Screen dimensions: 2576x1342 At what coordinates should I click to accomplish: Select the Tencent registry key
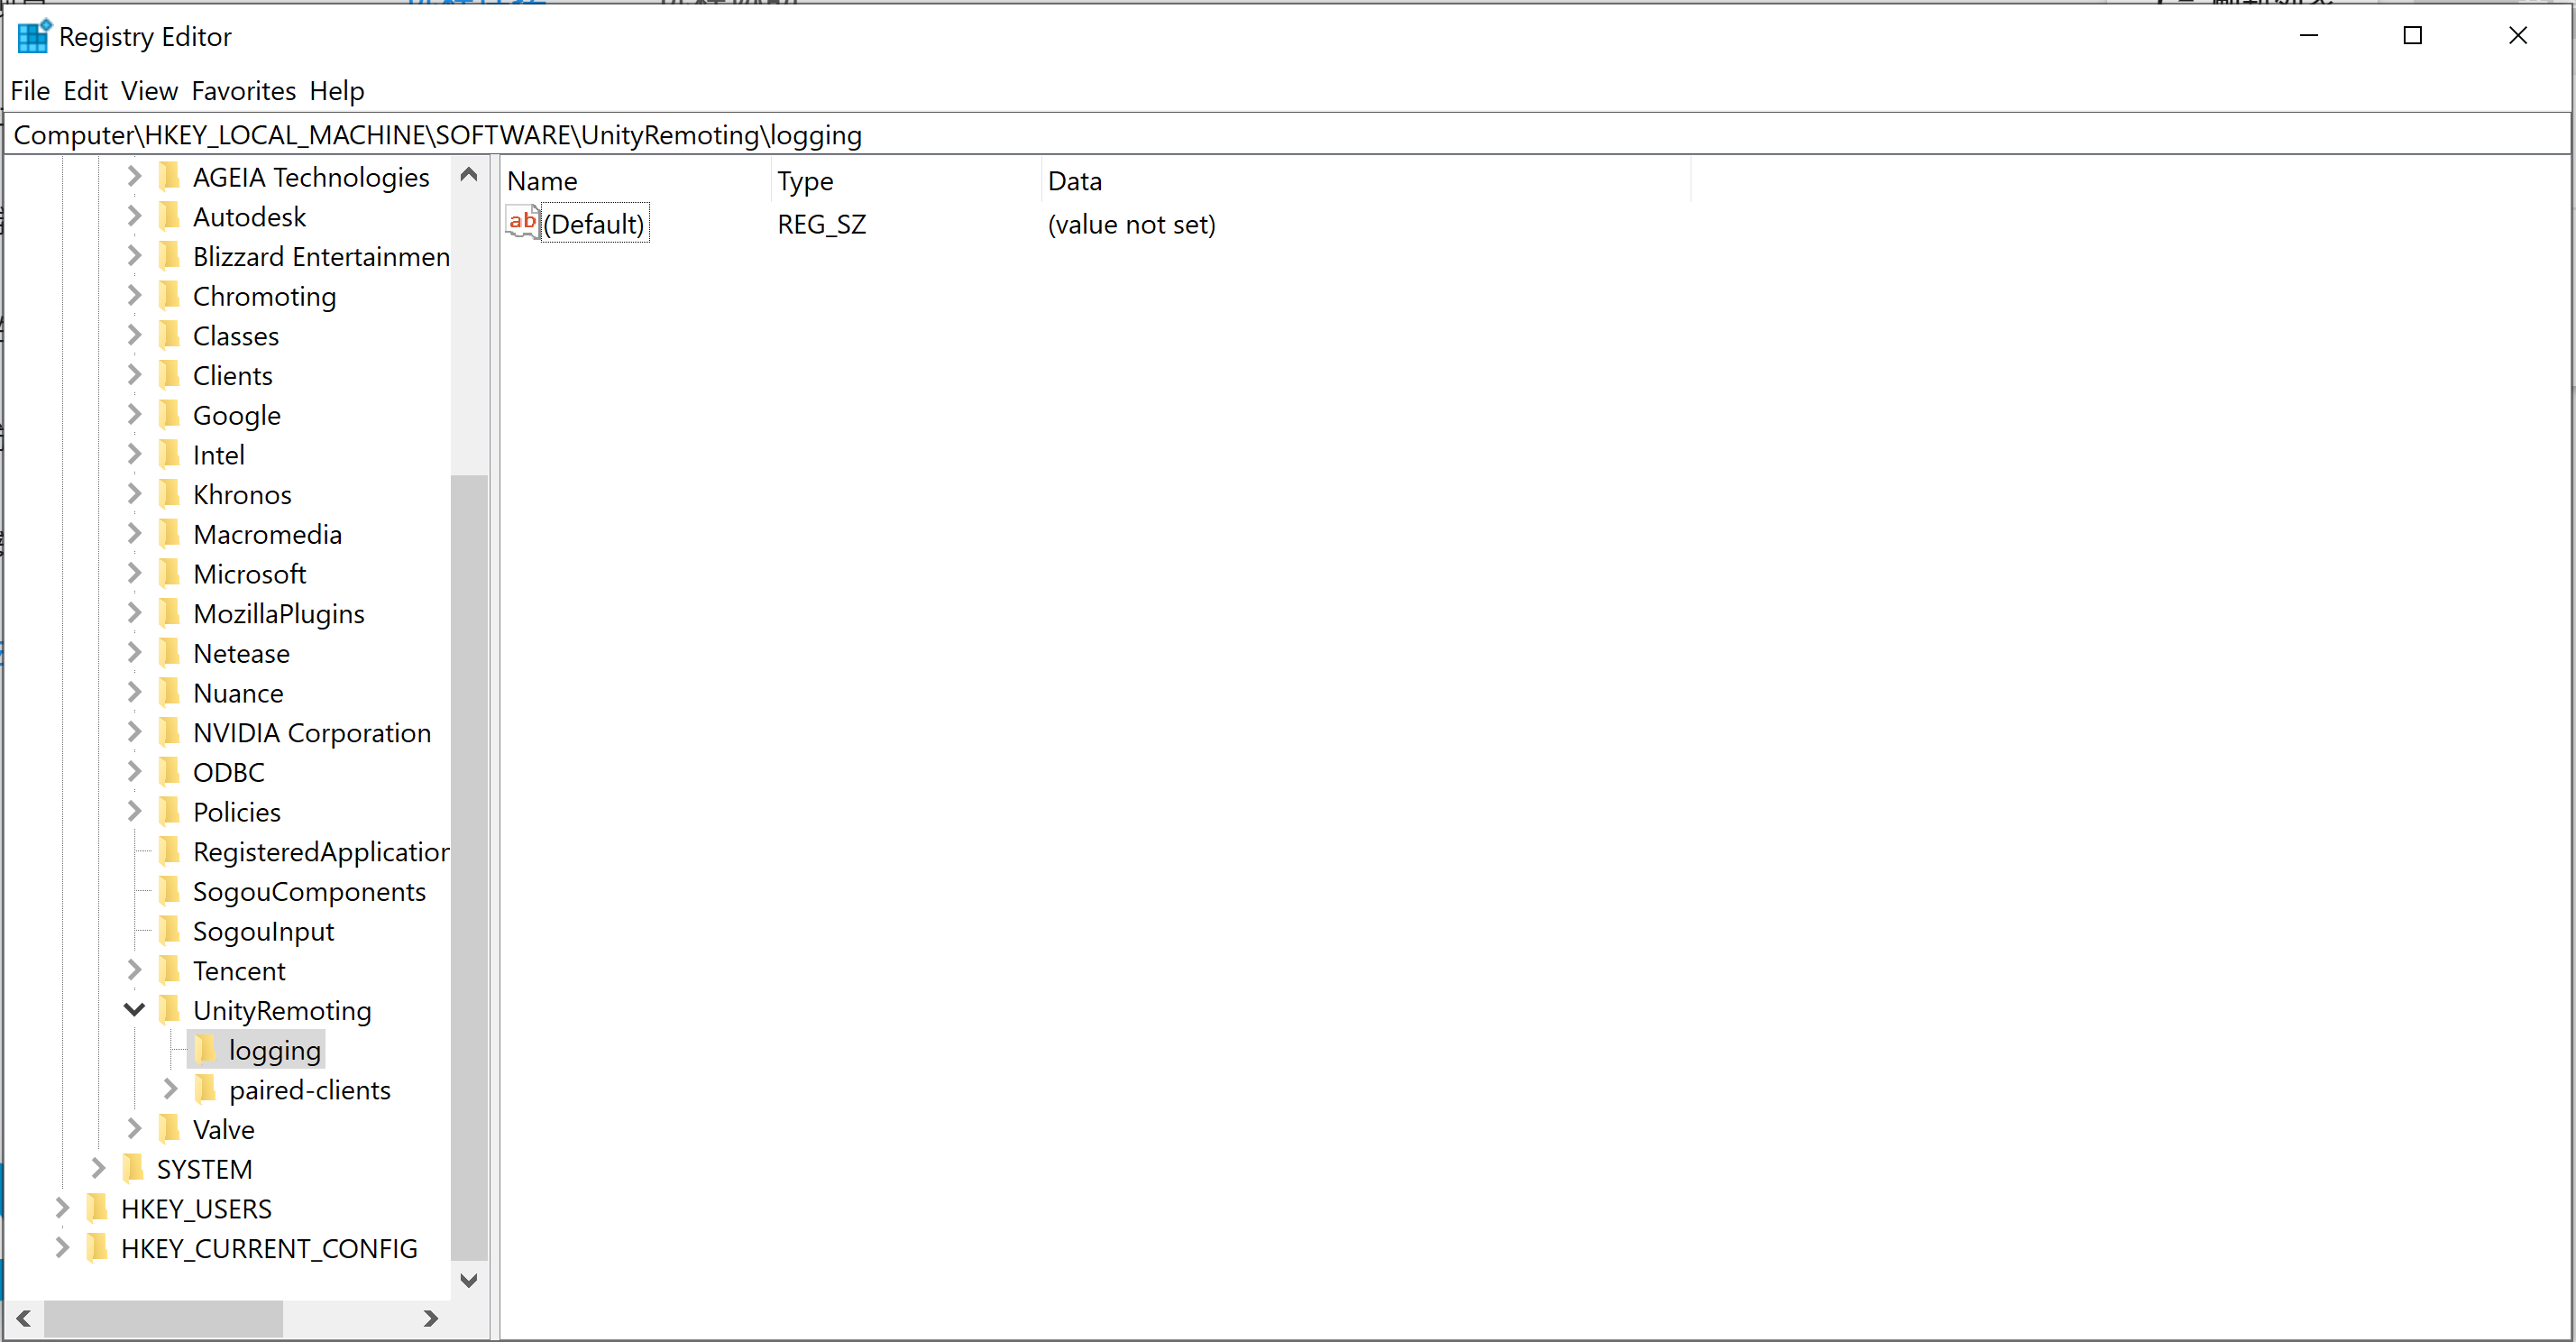click(239, 970)
